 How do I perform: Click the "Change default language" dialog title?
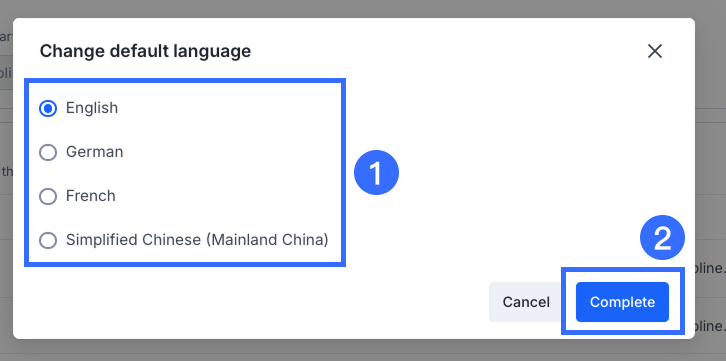[x=145, y=51]
